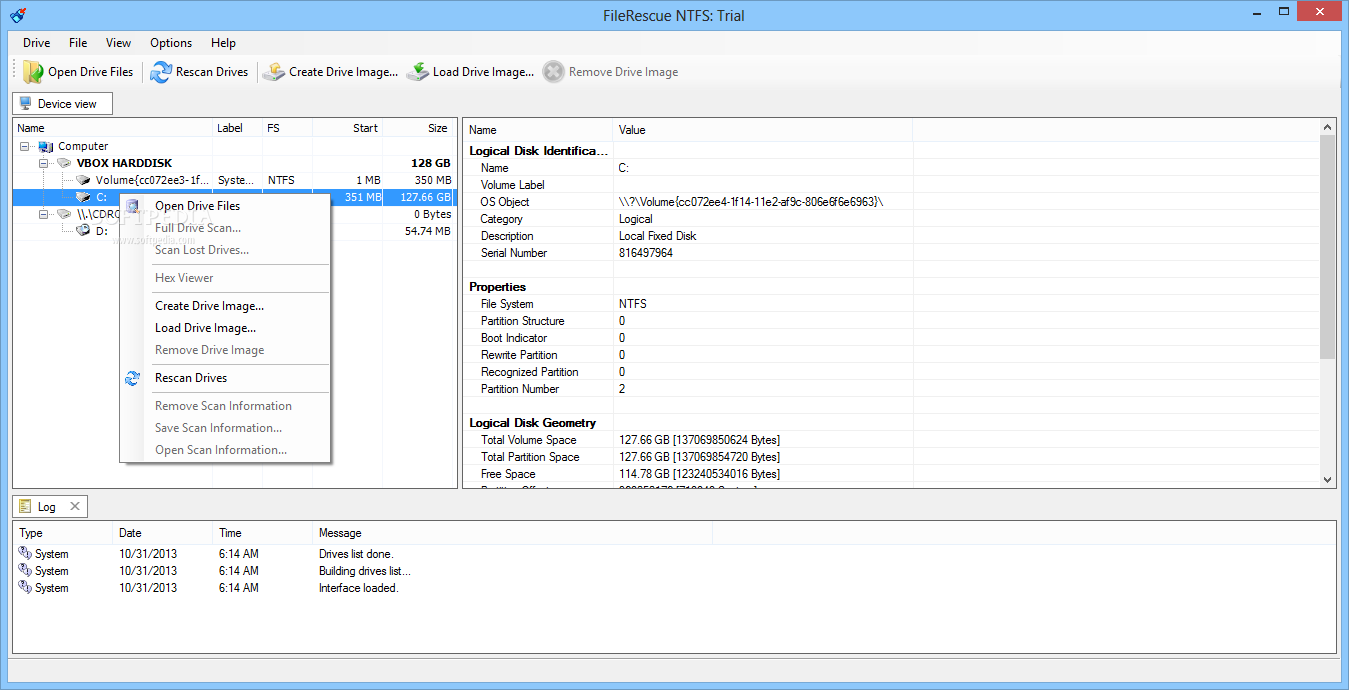Click the Rescan Drives toolbar icon
1349x690 pixels.
coord(161,72)
